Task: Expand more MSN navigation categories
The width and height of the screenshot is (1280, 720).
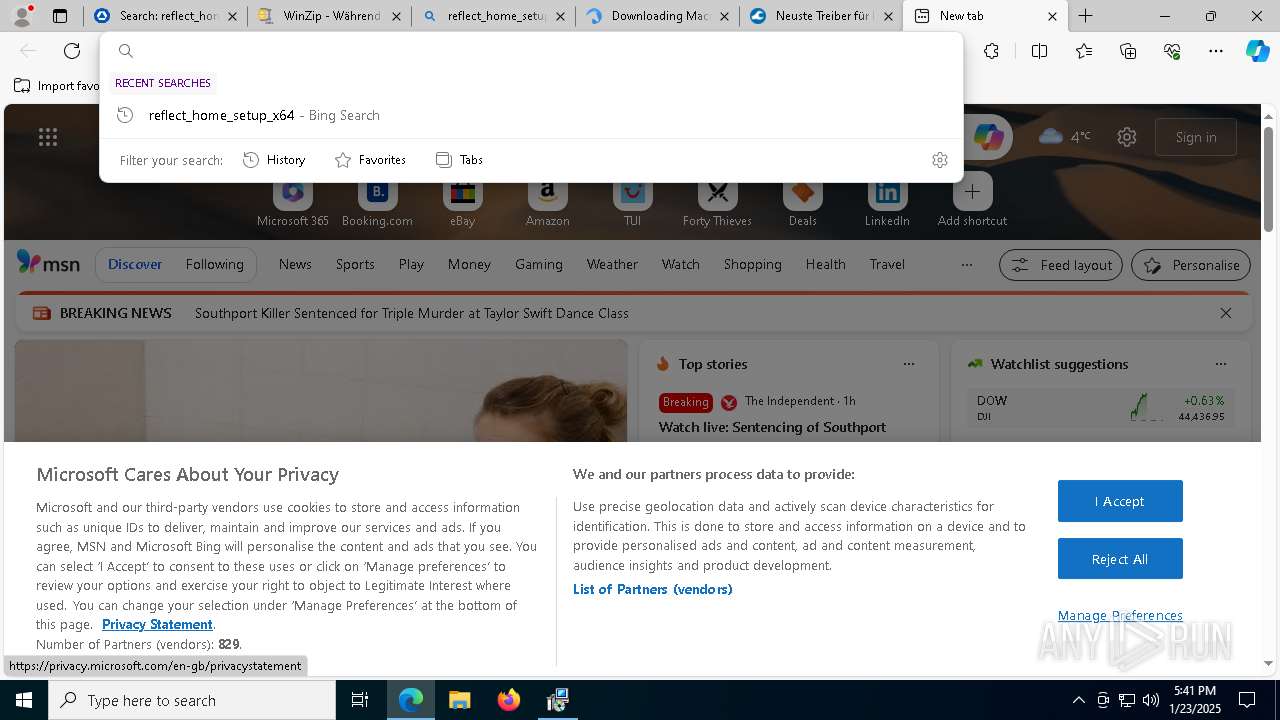Action: coord(966,265)
